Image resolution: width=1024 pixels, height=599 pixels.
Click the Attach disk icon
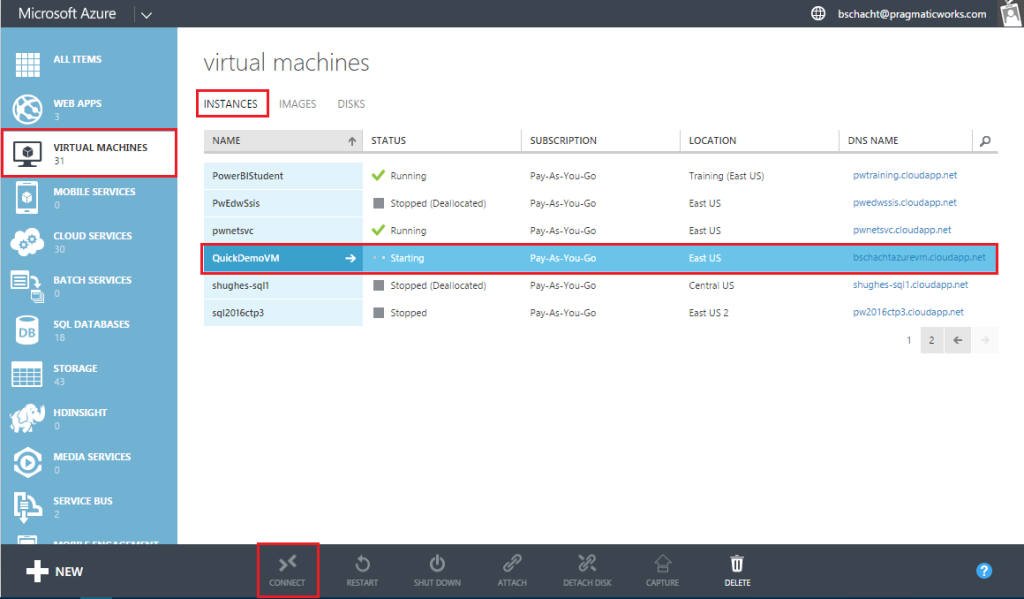click(x=512, y=565)
